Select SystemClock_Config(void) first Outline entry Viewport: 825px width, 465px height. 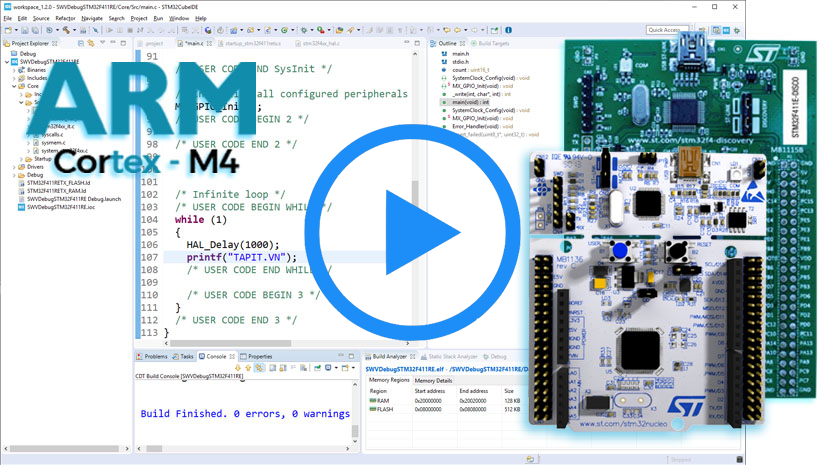490,78
